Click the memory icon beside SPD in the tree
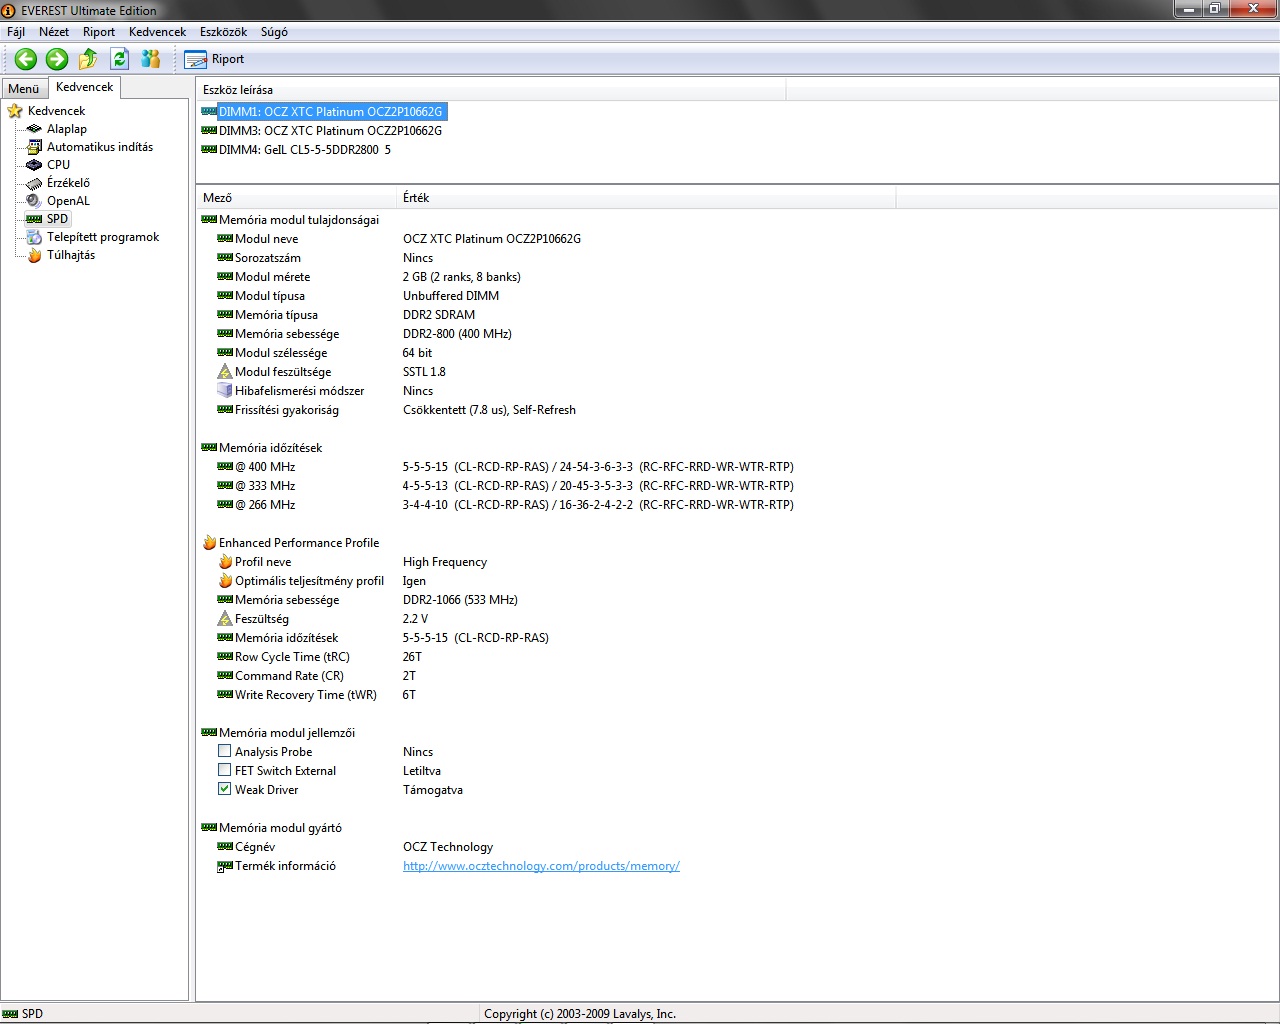 pyautogui.click(x=34, y=219)
